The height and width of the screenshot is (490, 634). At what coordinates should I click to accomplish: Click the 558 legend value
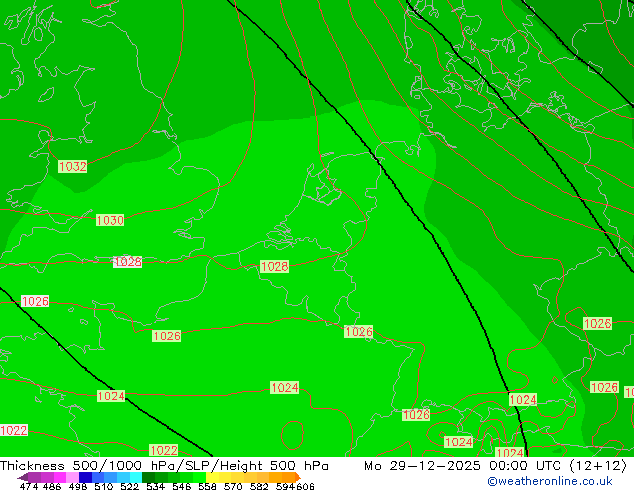207,486
